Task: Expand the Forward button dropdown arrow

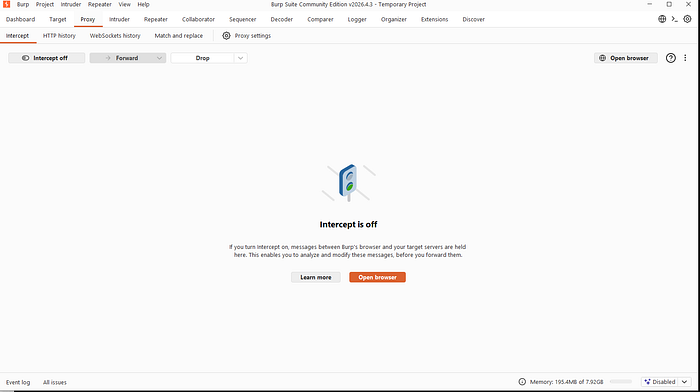Action: (159, 58)
